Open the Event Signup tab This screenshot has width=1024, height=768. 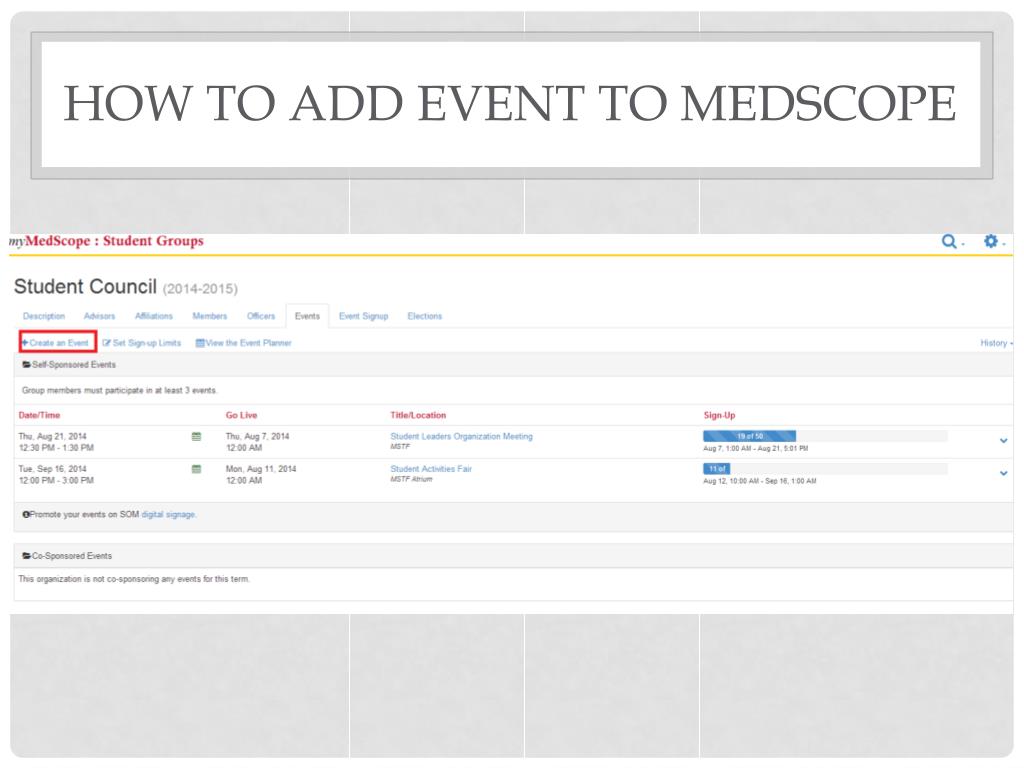coord(363,316)
